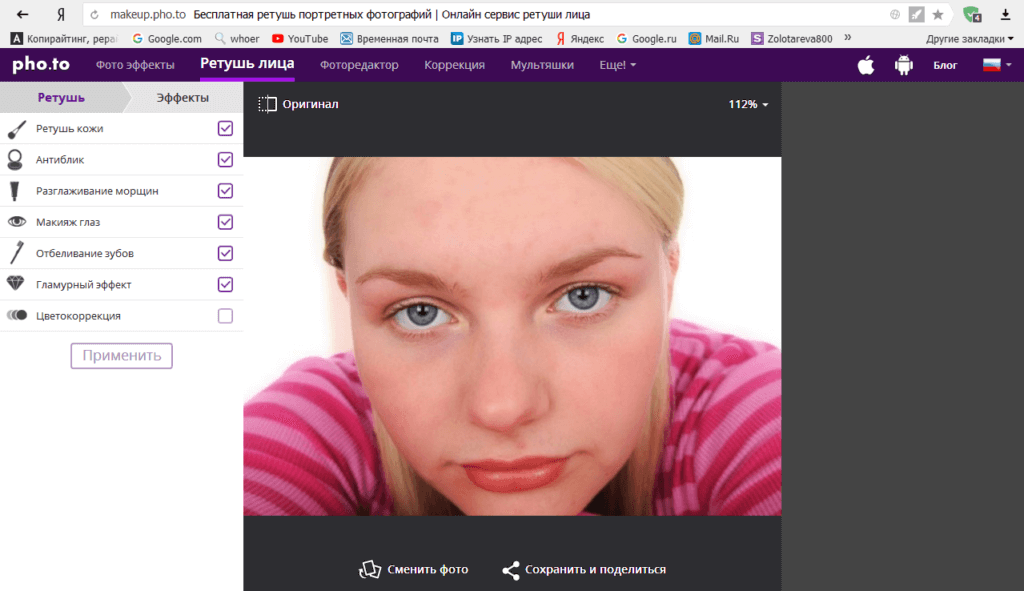Bookmark page with the star icon
Screen dimensions: 1024x591
pos(938,15)
